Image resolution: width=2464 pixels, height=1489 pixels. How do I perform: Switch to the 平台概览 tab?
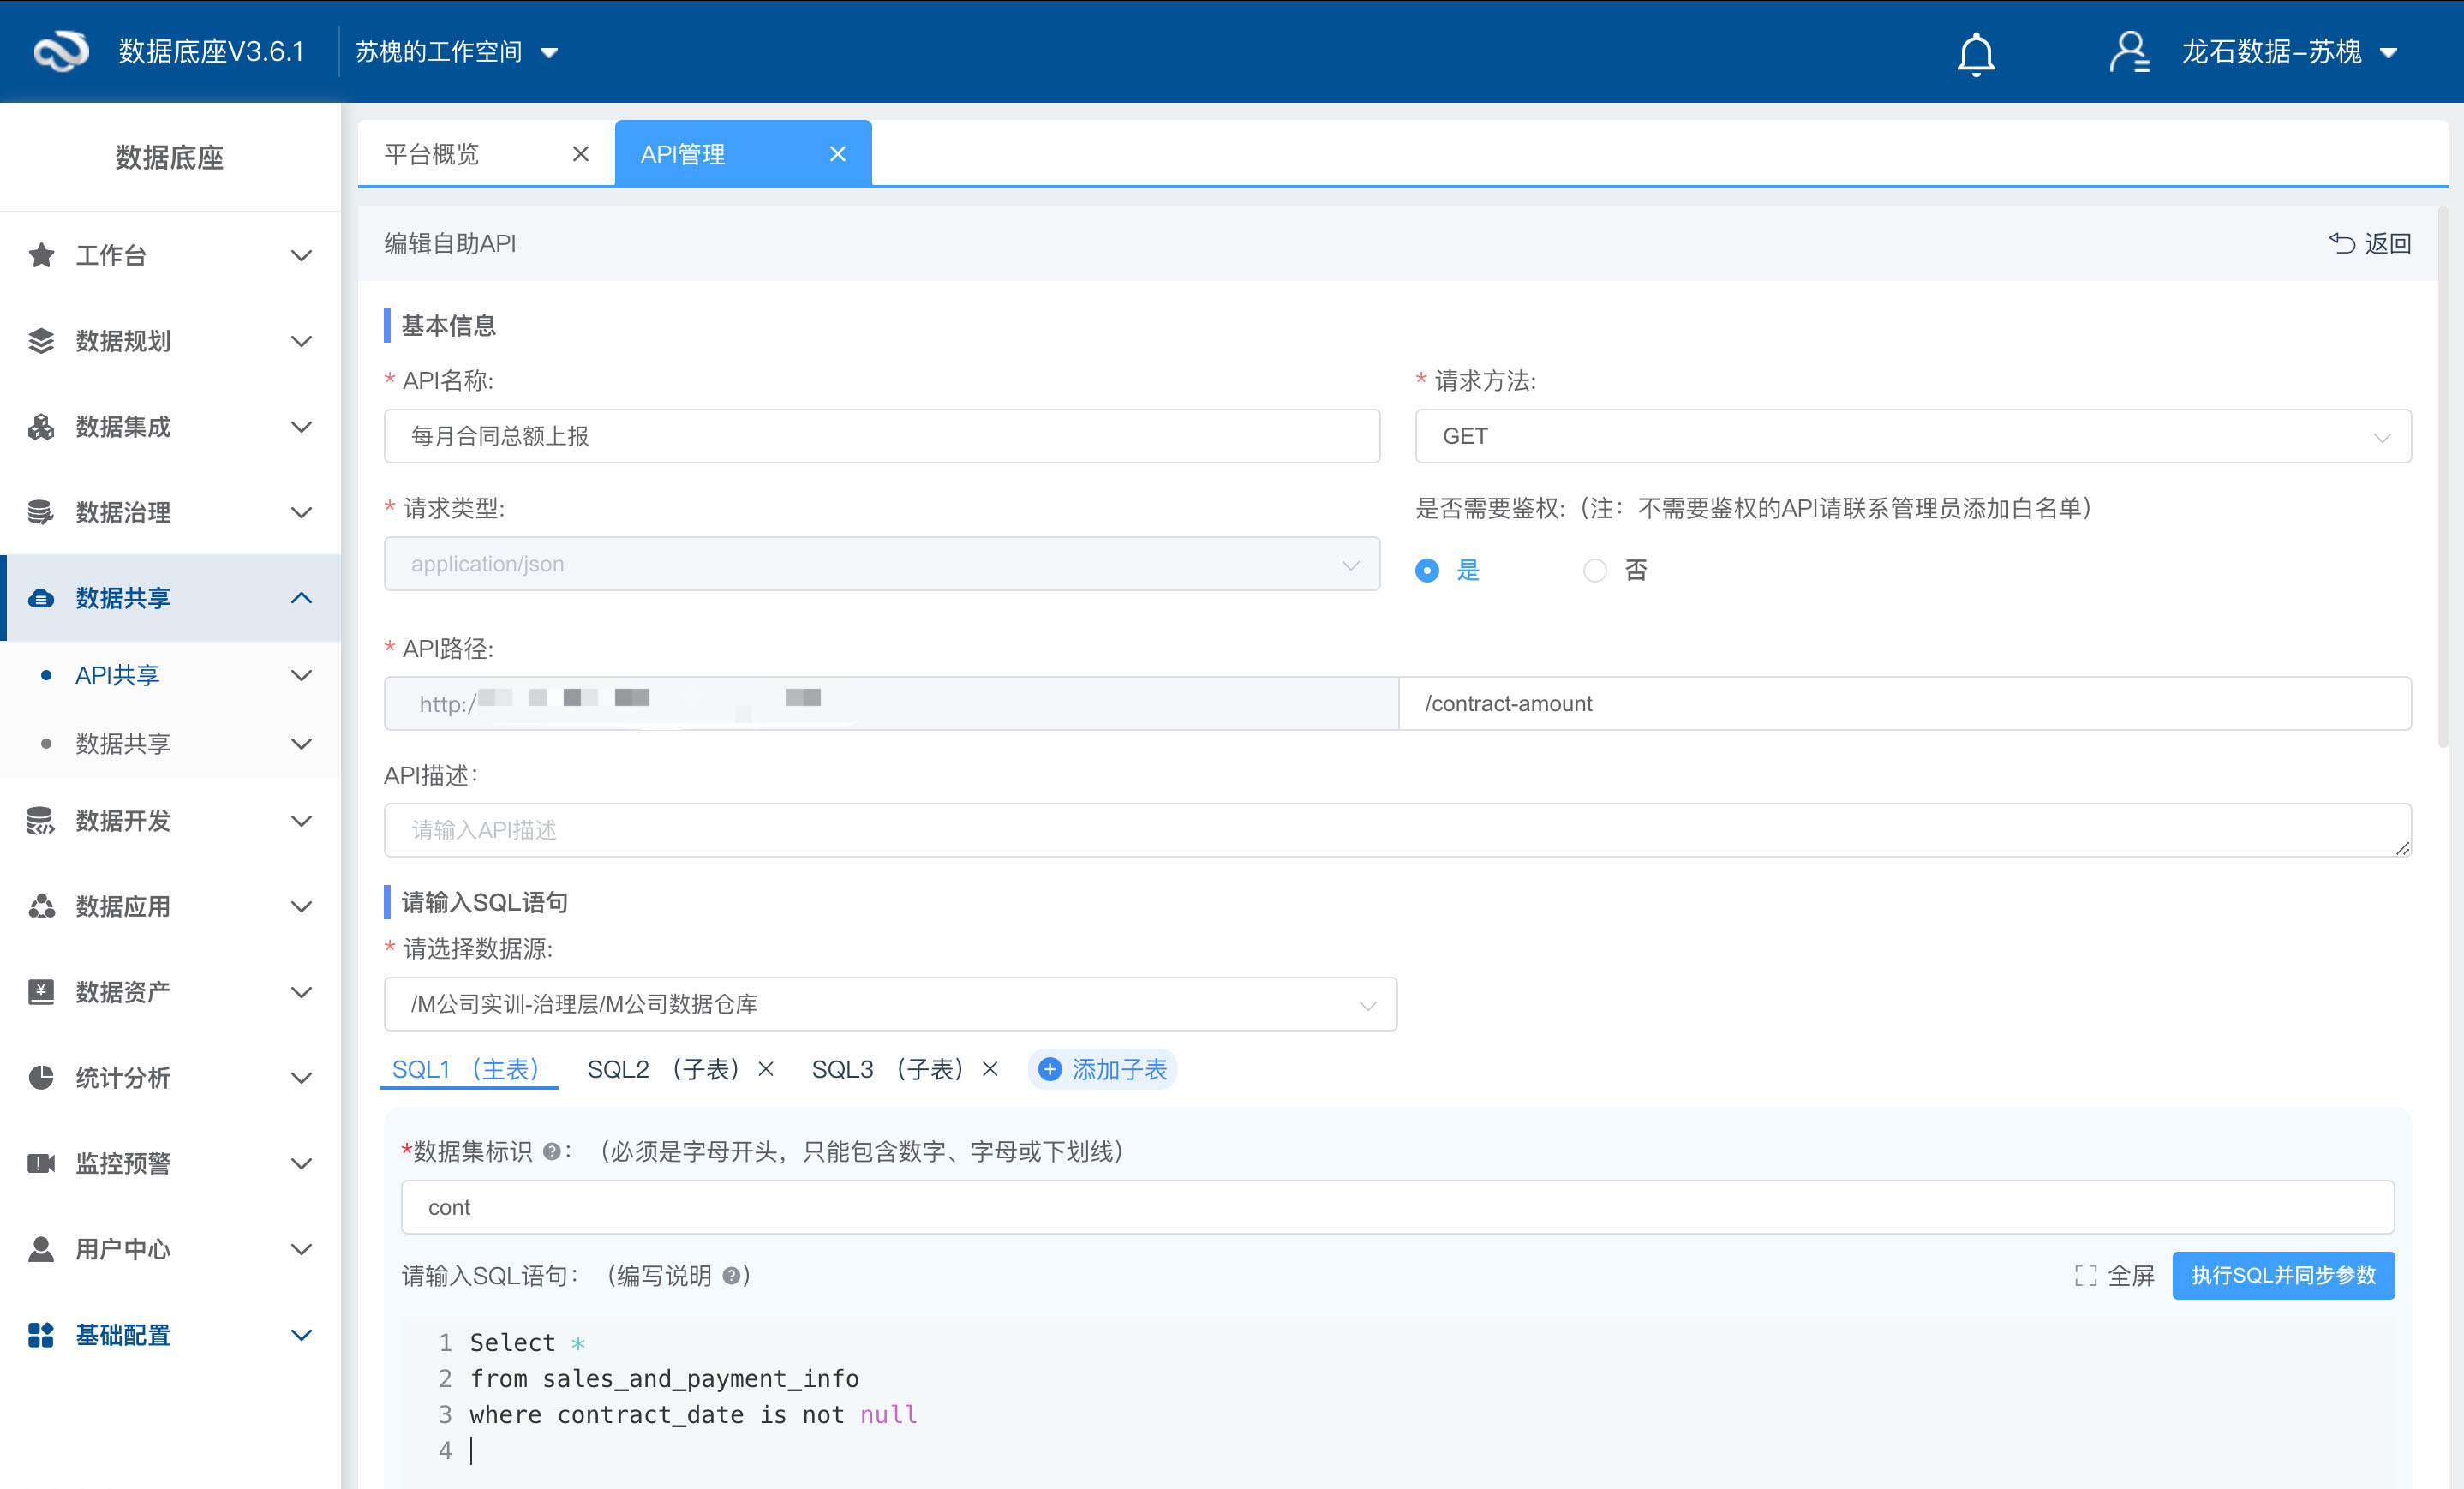coord(432,154)
